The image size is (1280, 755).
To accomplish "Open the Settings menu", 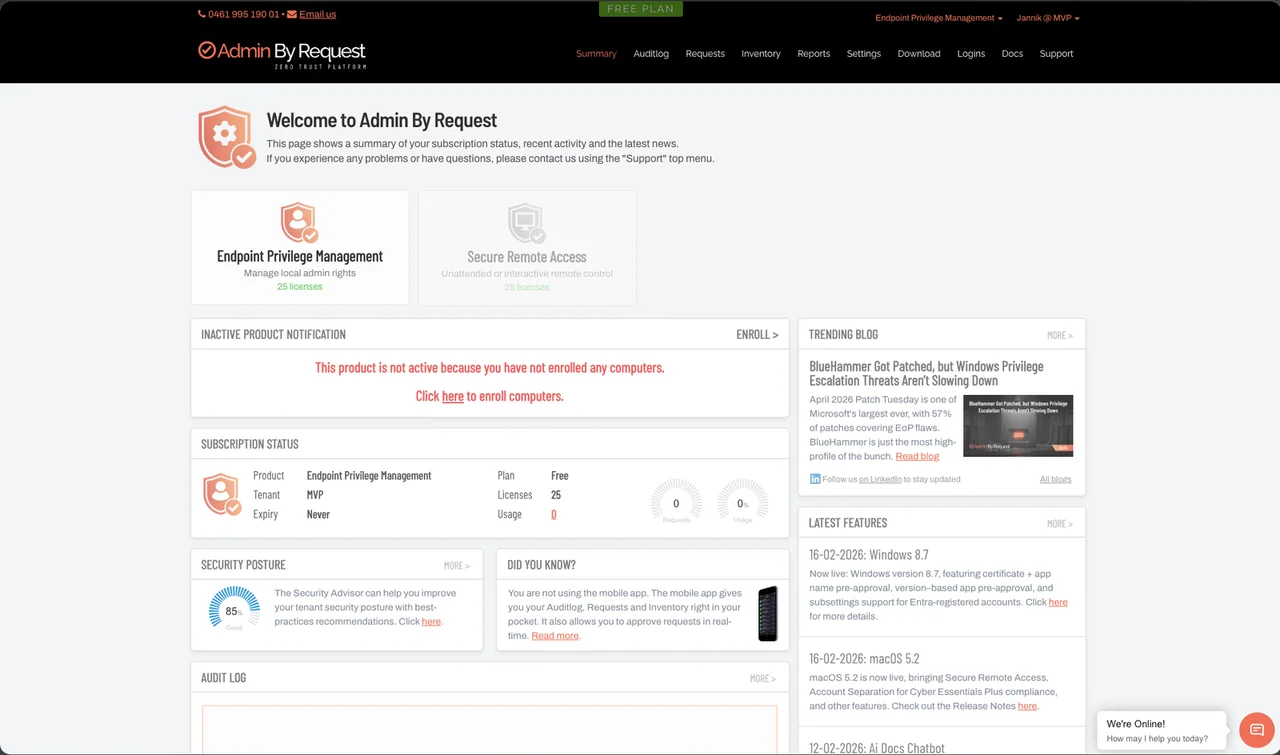I will tap(864, 54).
